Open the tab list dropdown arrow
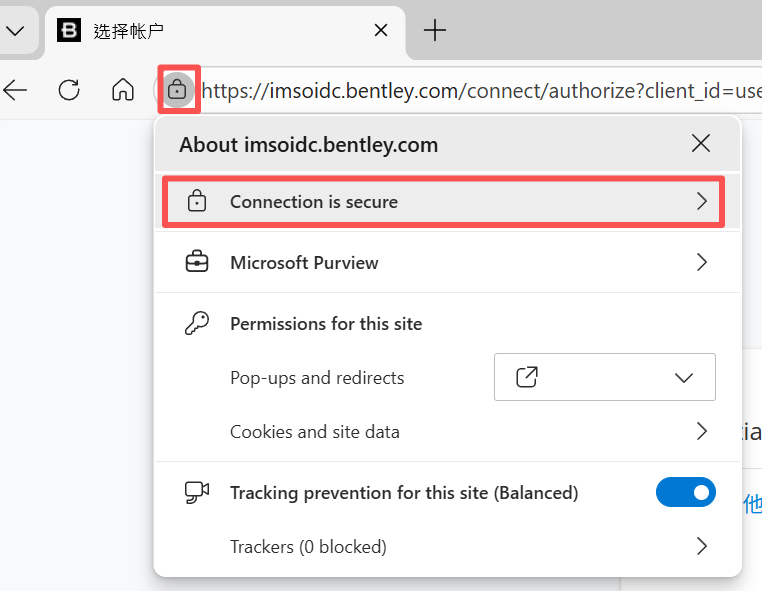The width and height of the screenshot is (762, 591). pos(14,30)
